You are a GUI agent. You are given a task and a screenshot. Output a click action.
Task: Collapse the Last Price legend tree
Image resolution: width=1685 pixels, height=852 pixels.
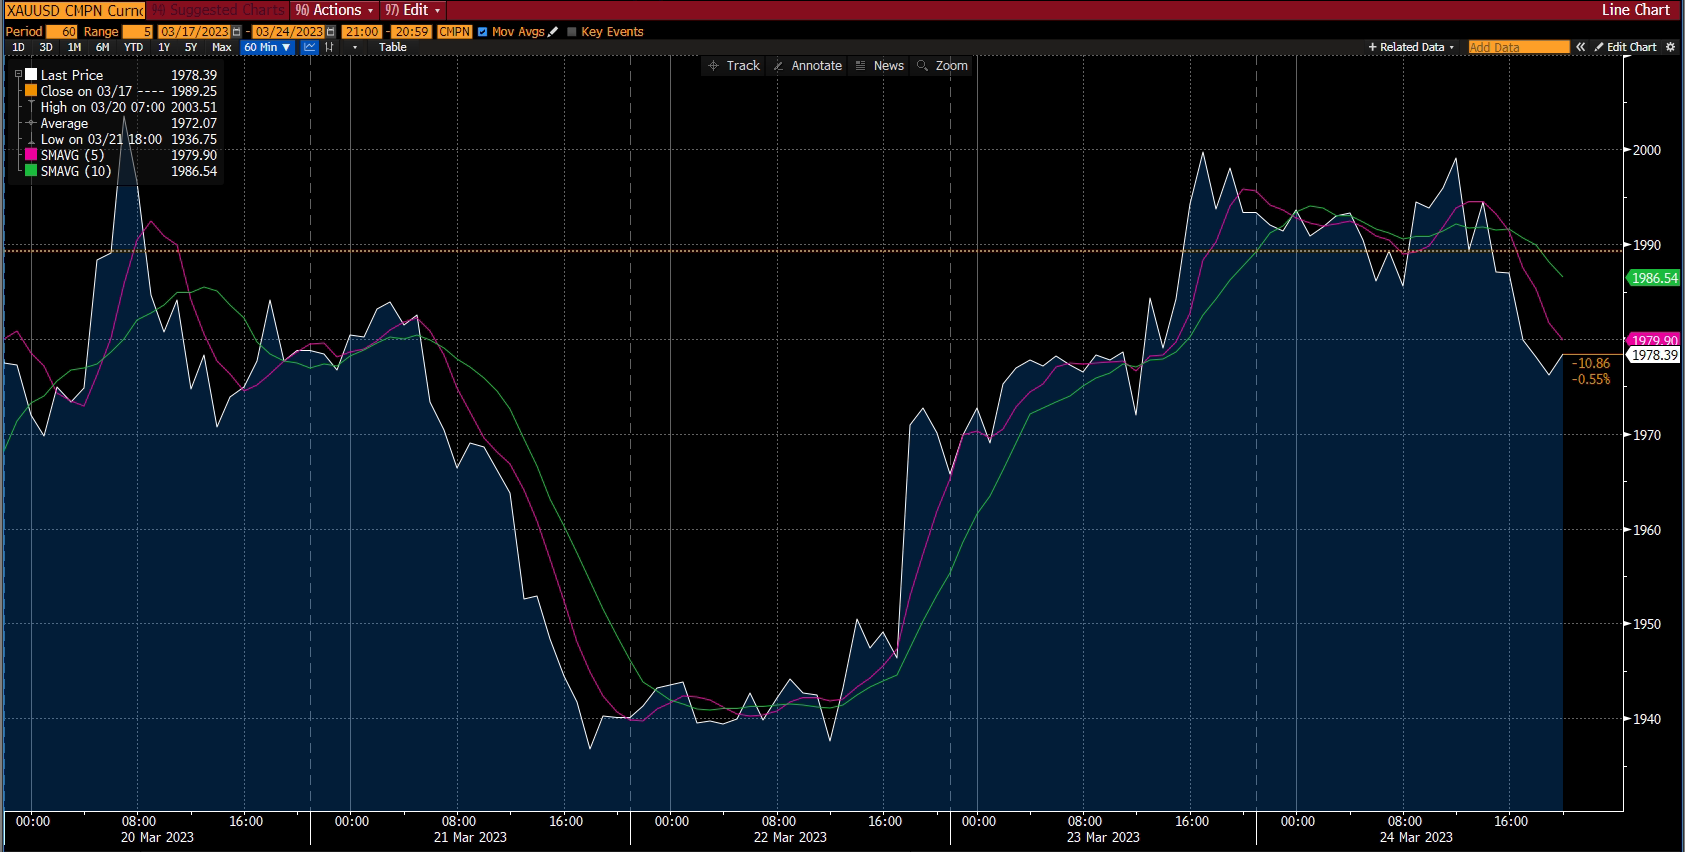[x=18, y=75]
